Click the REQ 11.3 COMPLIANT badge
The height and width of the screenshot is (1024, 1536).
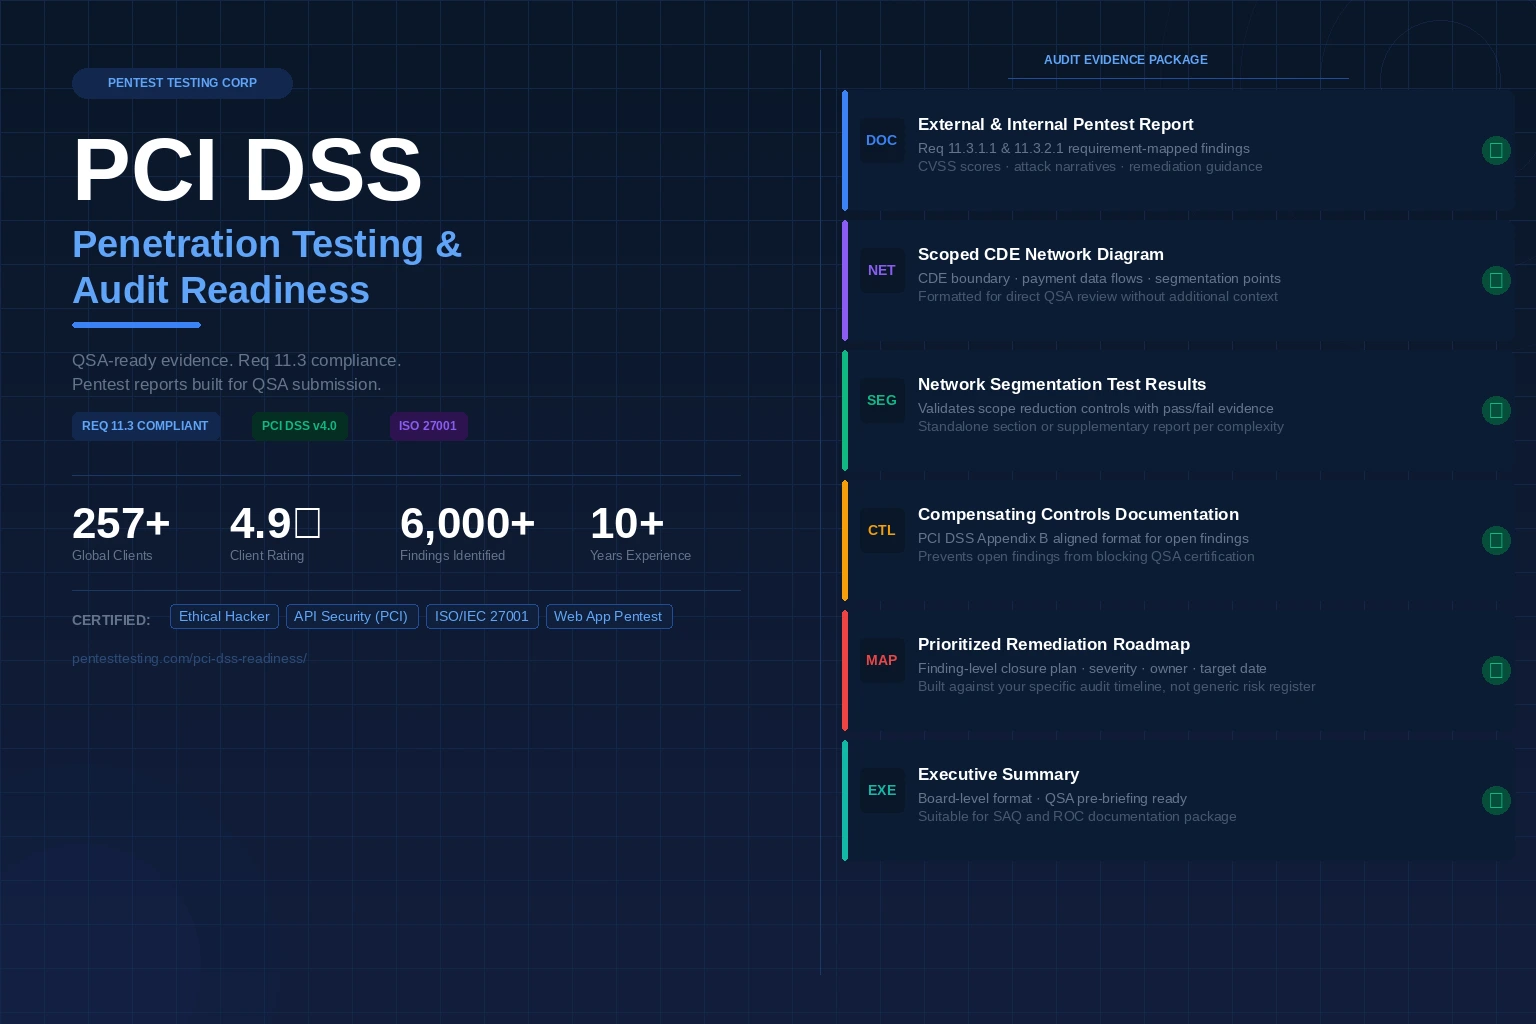click(146, 426)
